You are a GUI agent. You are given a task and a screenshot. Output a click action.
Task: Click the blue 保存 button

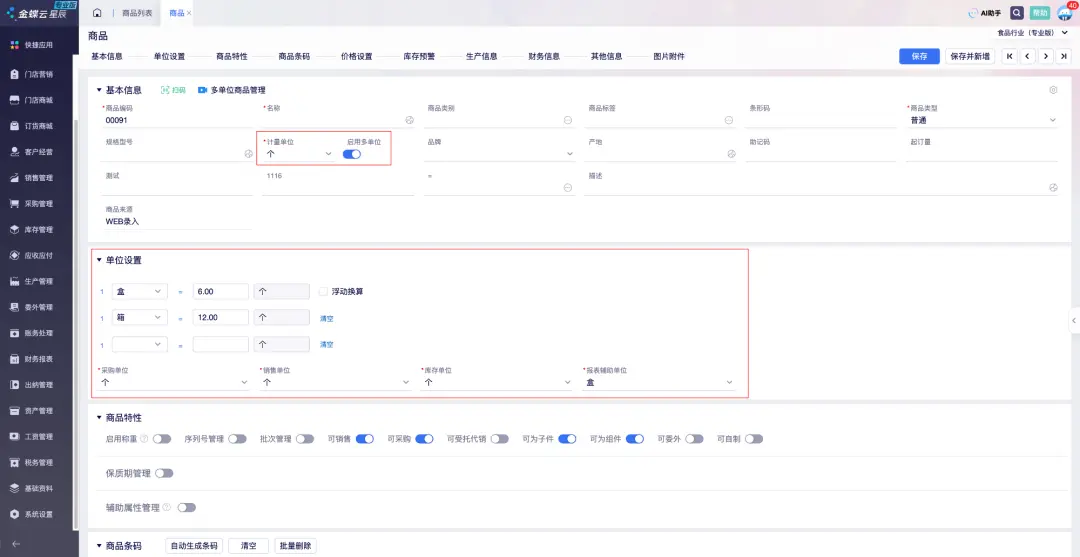(919, 56)
